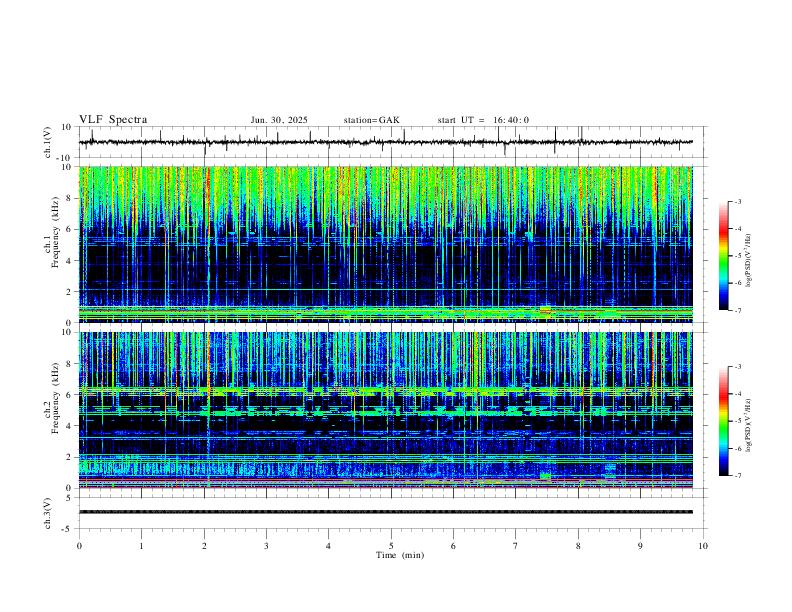Select the date text "Jun. 30, 2025"
The height and width of the screenshot is (612, 792).
279,120
